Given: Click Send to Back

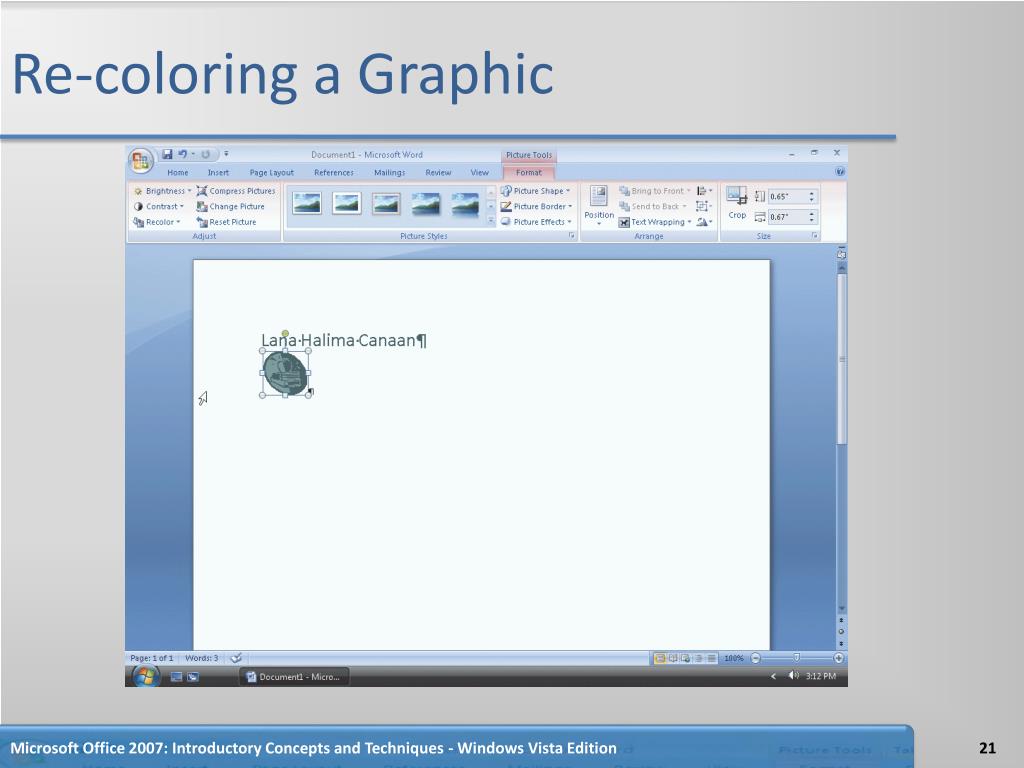Looking at the screenshot, I should pyautogui.click(x=652, y=206).
